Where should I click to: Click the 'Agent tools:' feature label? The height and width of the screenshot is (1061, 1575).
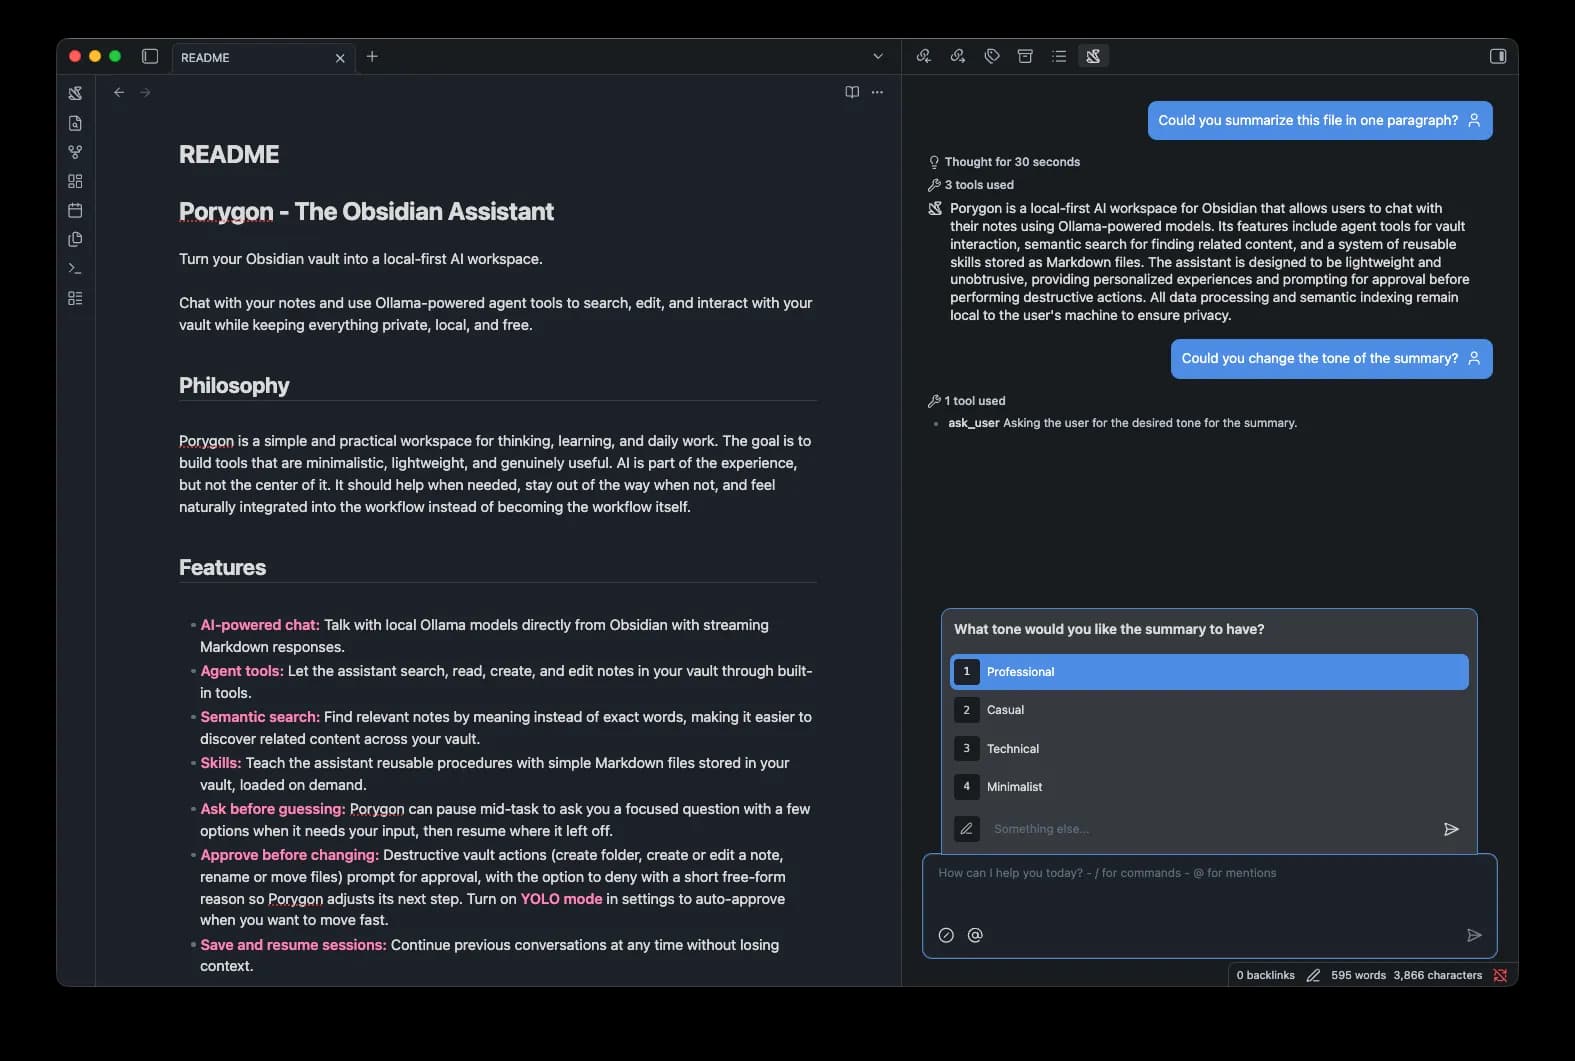pyautogui.click(x=242, y=671)
